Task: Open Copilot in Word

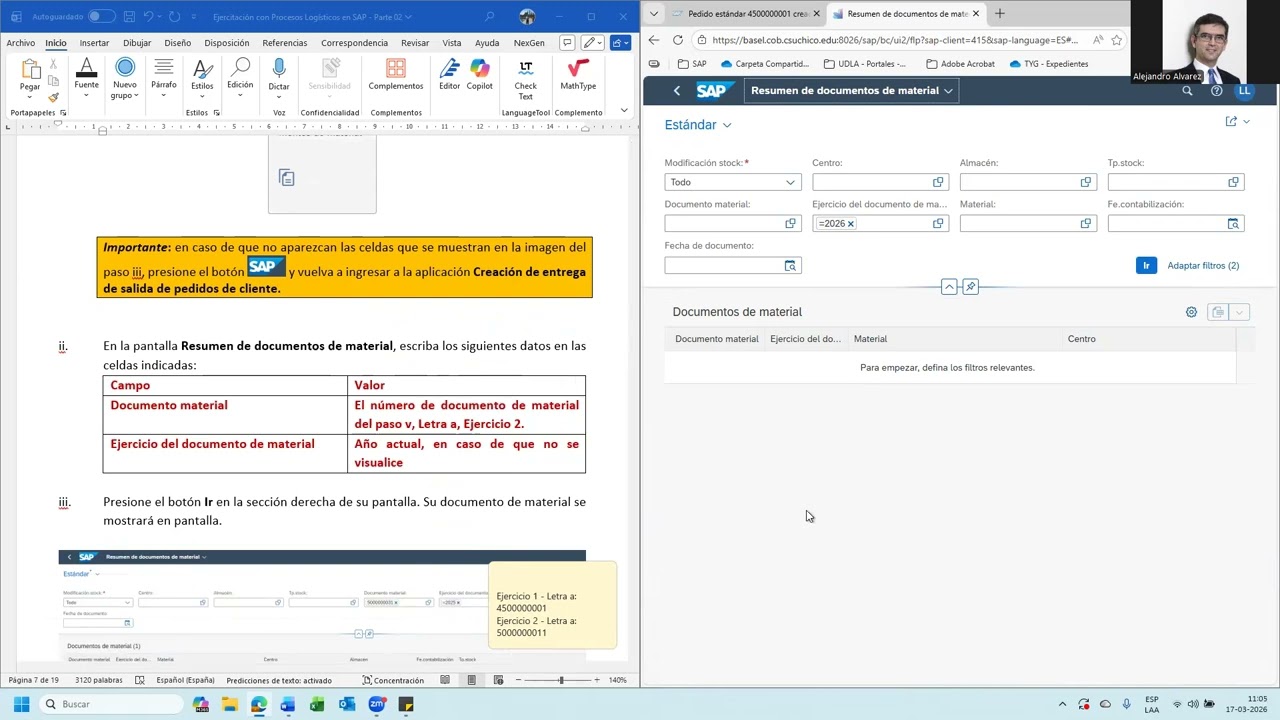Action: click(480, 75)
